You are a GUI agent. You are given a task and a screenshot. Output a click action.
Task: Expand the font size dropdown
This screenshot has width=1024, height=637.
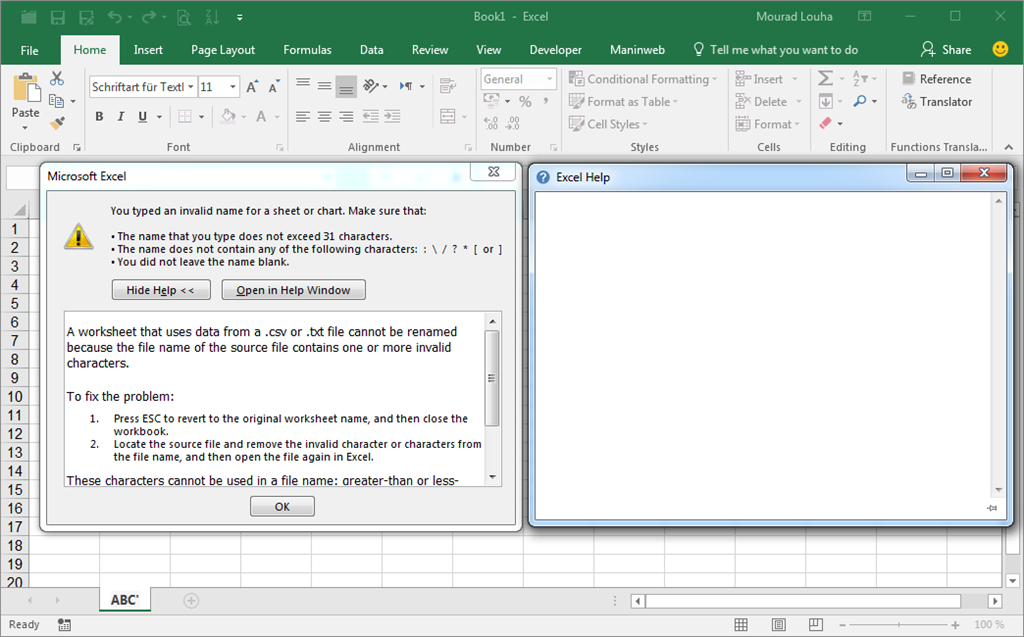233,87
